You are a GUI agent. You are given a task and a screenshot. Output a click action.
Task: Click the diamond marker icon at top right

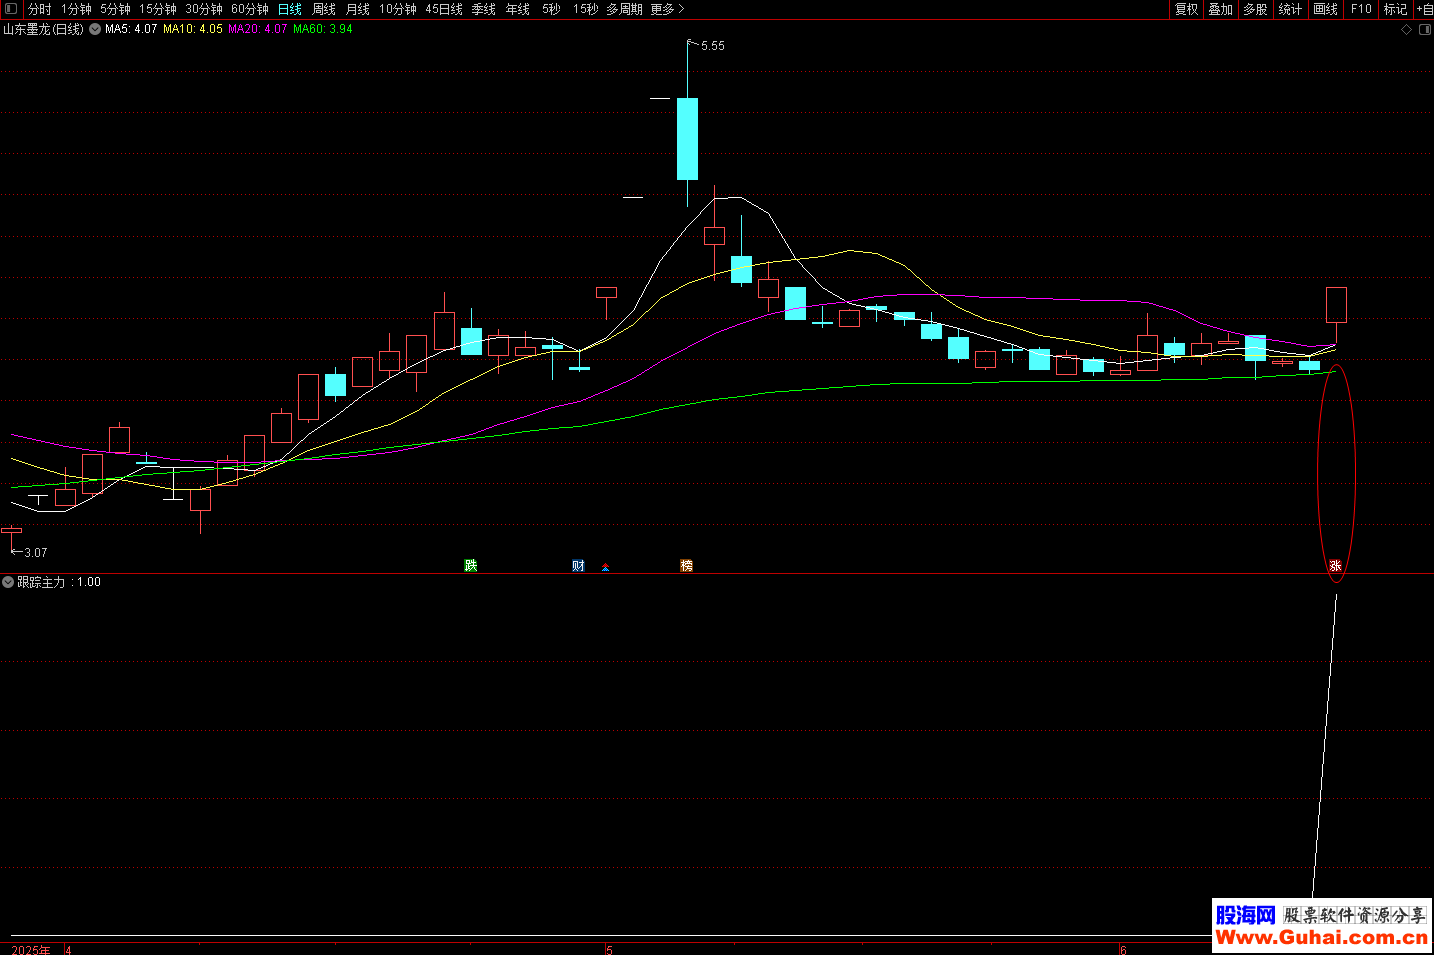[1406, 29]
